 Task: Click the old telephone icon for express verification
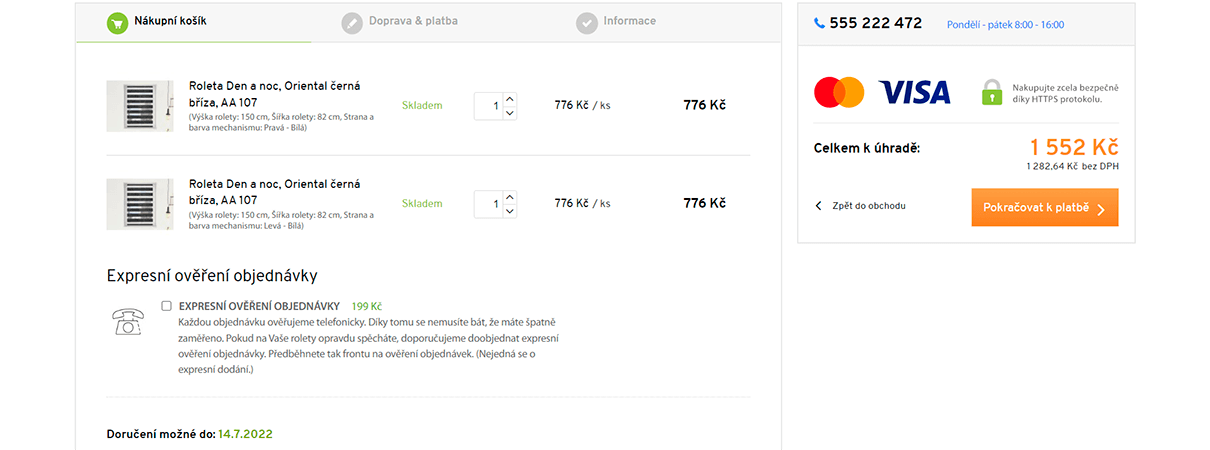(x=127, y=321)
